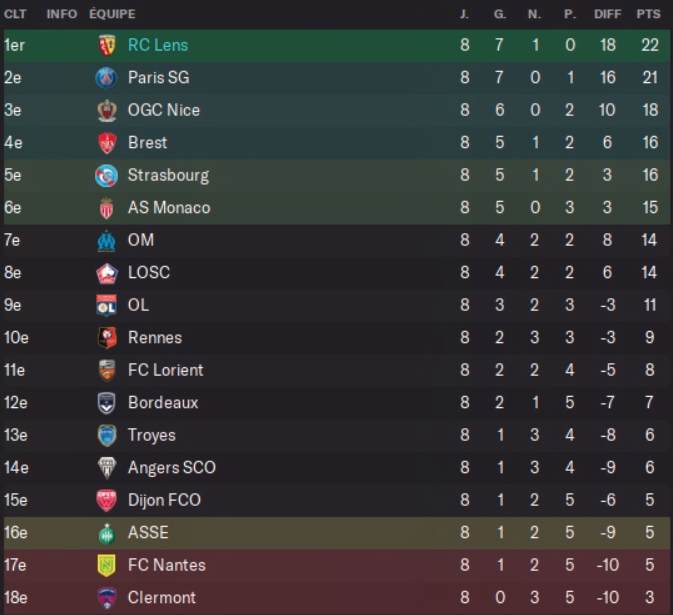The width and height of the screenshot is (673, 615).
Task: Select the OGC Nice club logo
Action: (x=106, y=110)
